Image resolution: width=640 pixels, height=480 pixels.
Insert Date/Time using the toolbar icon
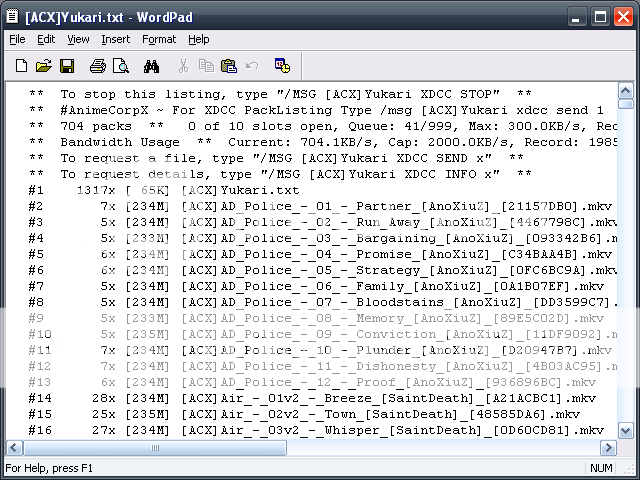[x=282, y=65]
